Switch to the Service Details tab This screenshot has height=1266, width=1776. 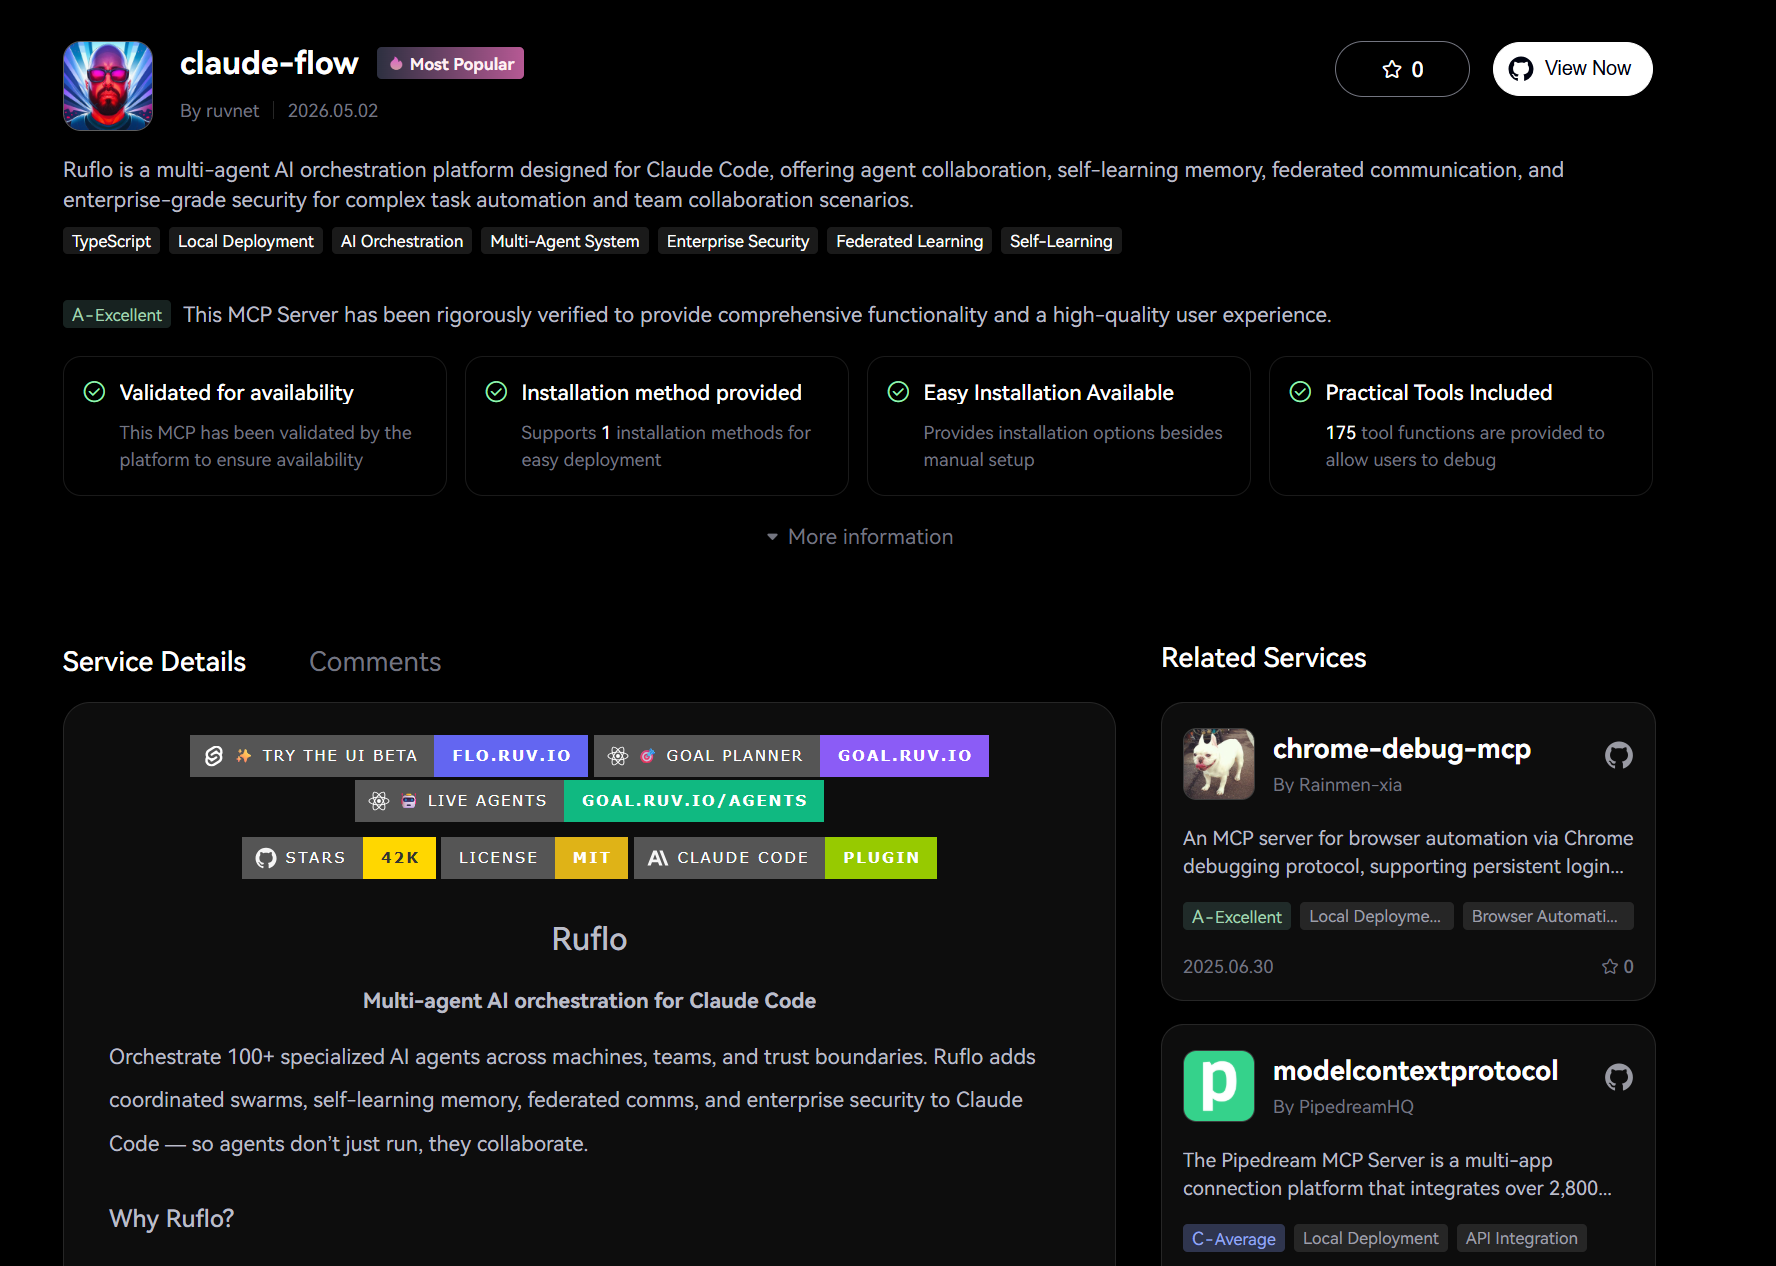tap(154, 662)
